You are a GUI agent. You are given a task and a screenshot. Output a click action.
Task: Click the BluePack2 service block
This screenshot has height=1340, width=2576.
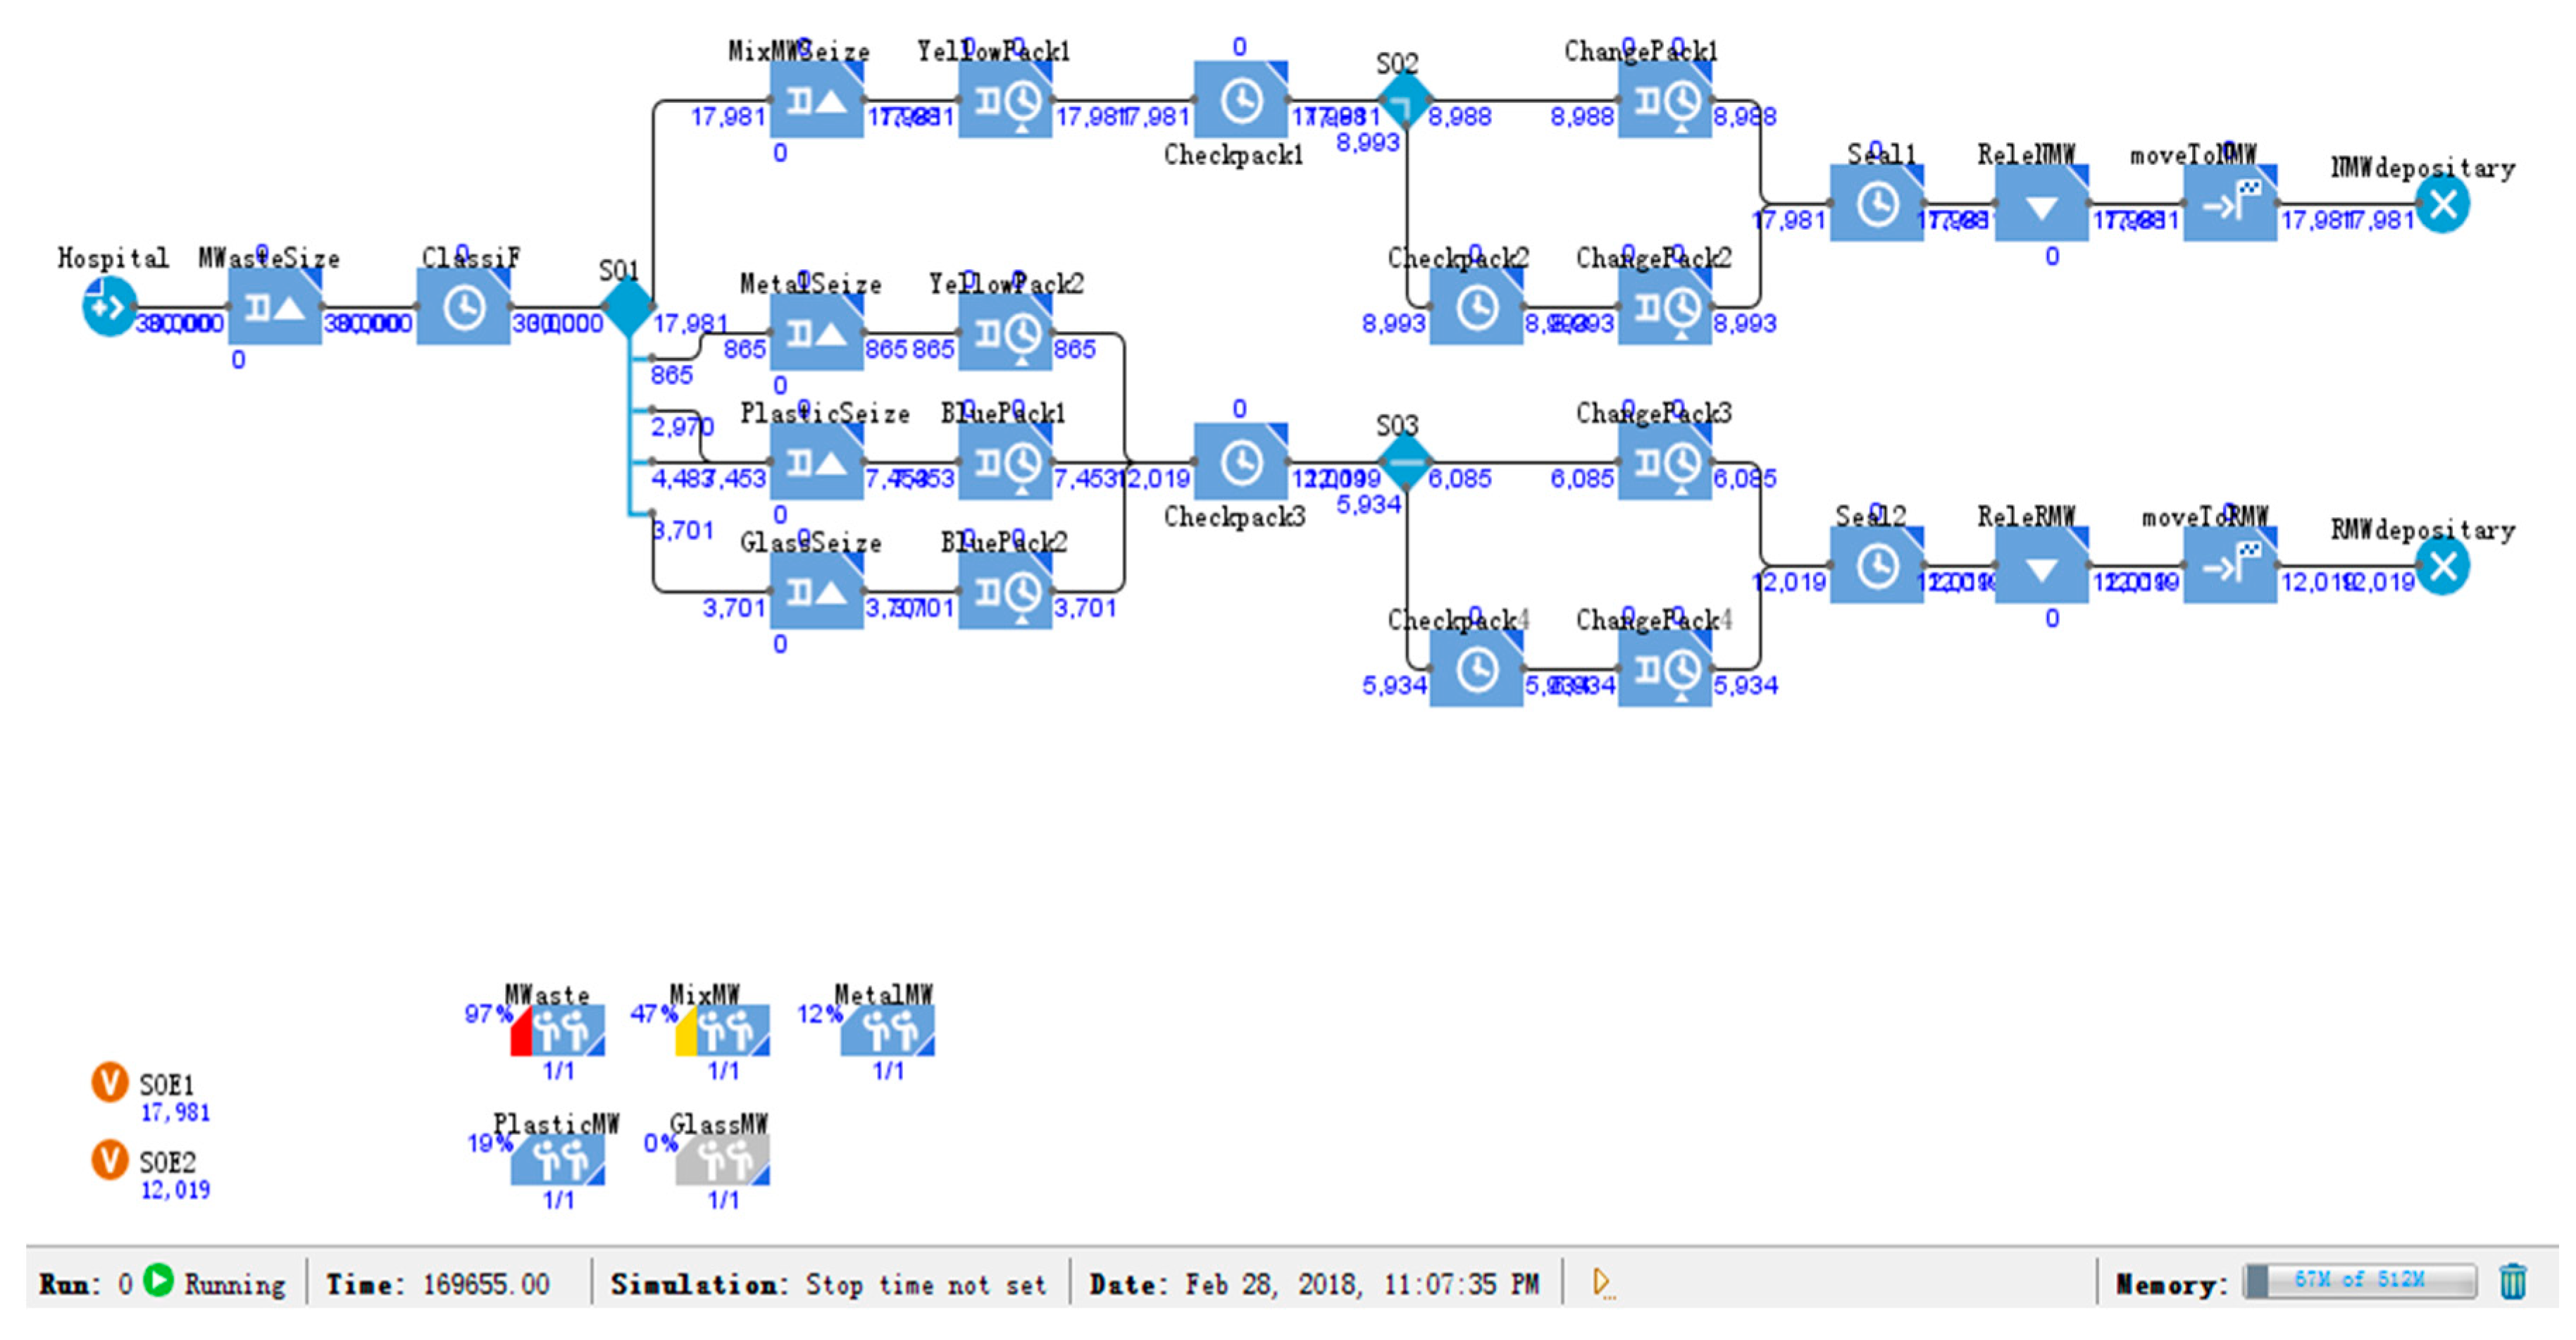click(1005, 592)
